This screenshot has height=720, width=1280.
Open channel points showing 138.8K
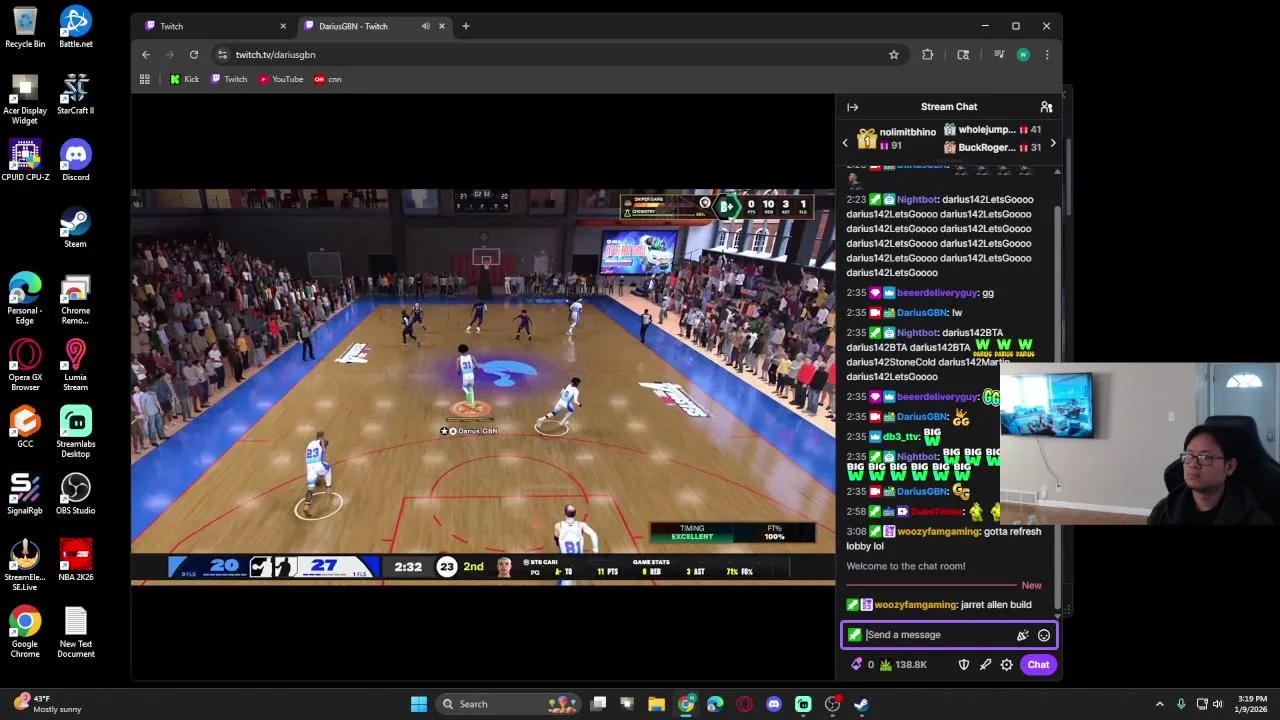pos(903,664)
